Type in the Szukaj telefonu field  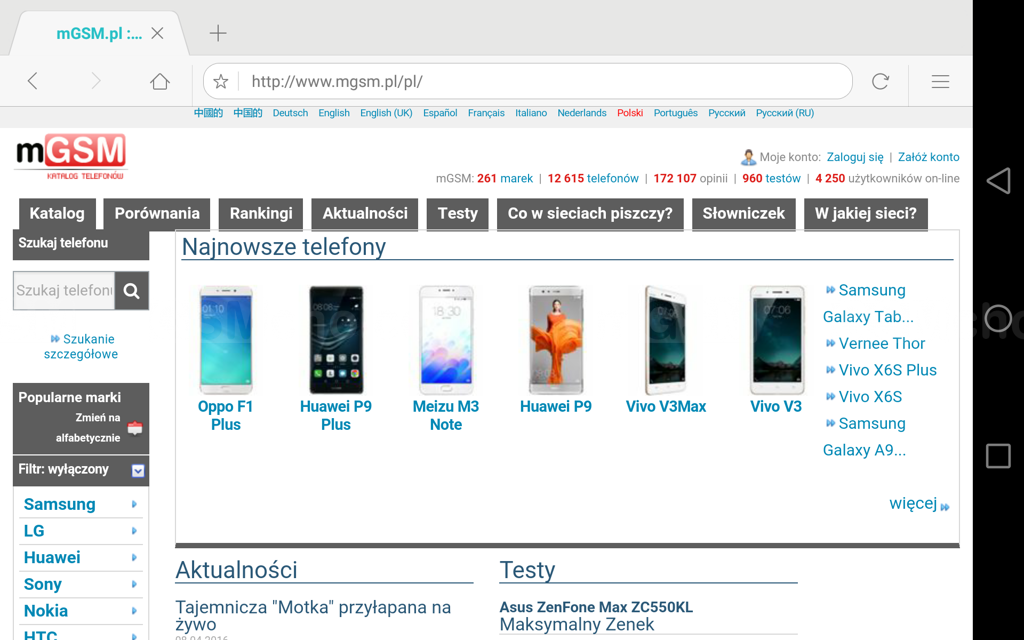tap(64, 291)
